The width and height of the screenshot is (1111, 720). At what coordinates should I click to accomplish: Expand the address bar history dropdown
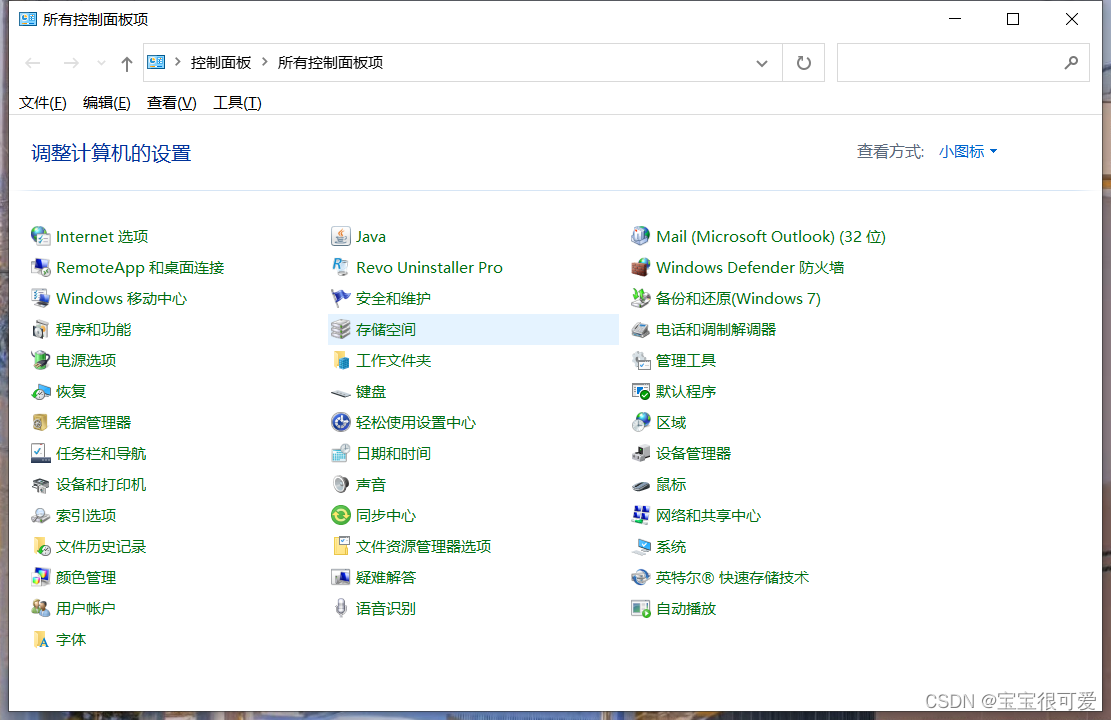762,63
